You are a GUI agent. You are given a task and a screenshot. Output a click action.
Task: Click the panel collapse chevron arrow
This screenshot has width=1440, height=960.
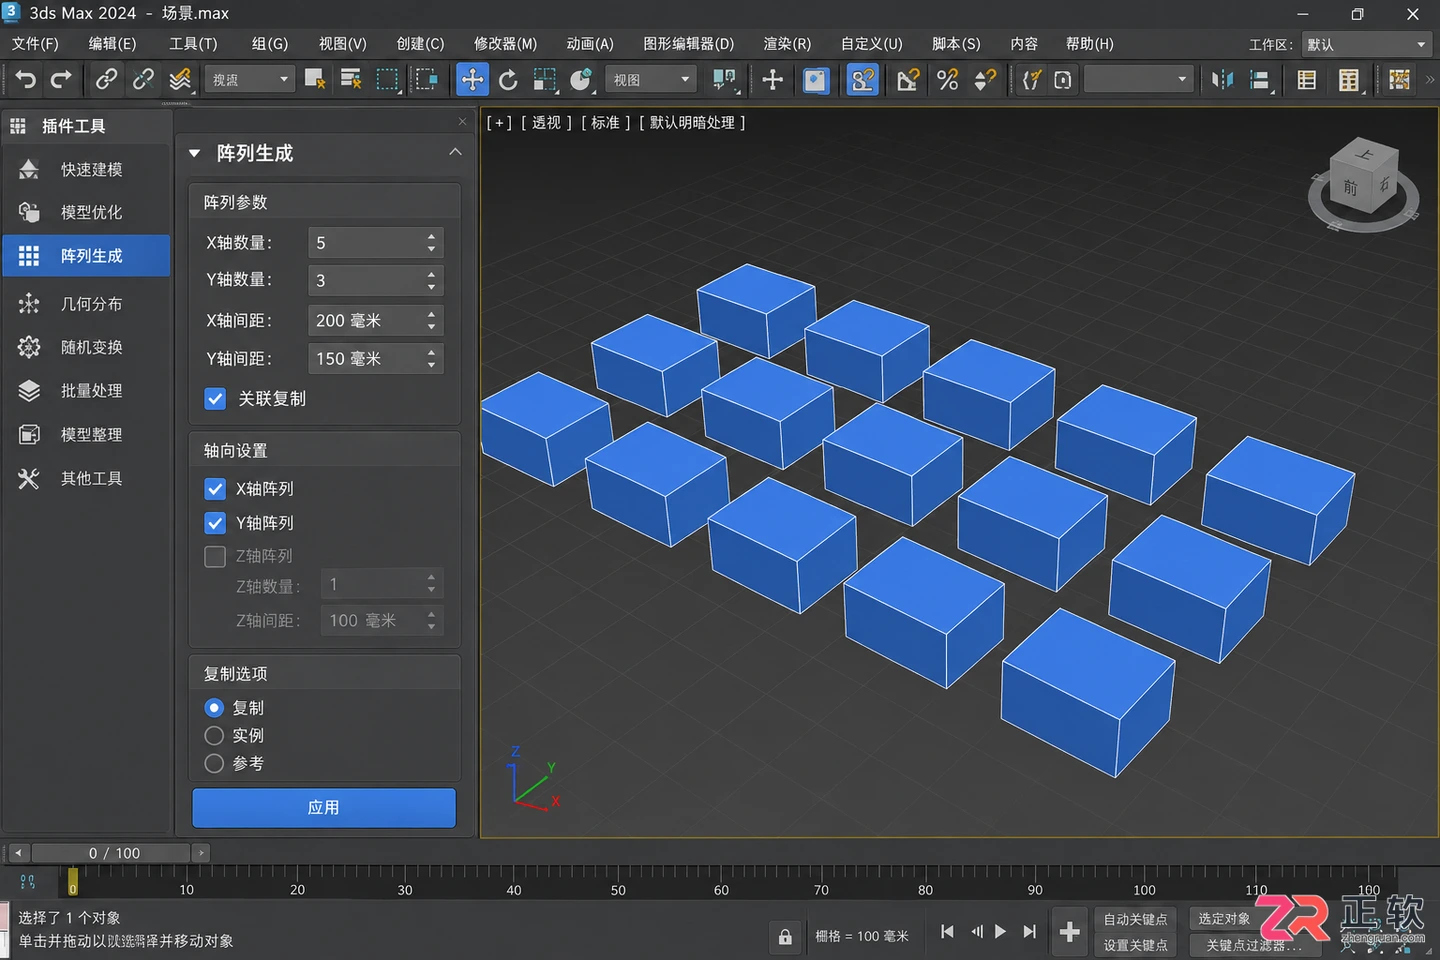click(x=455, y=152)
